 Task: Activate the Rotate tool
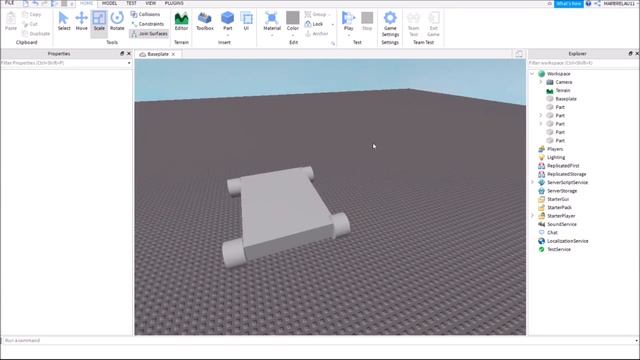click(117, 21)
